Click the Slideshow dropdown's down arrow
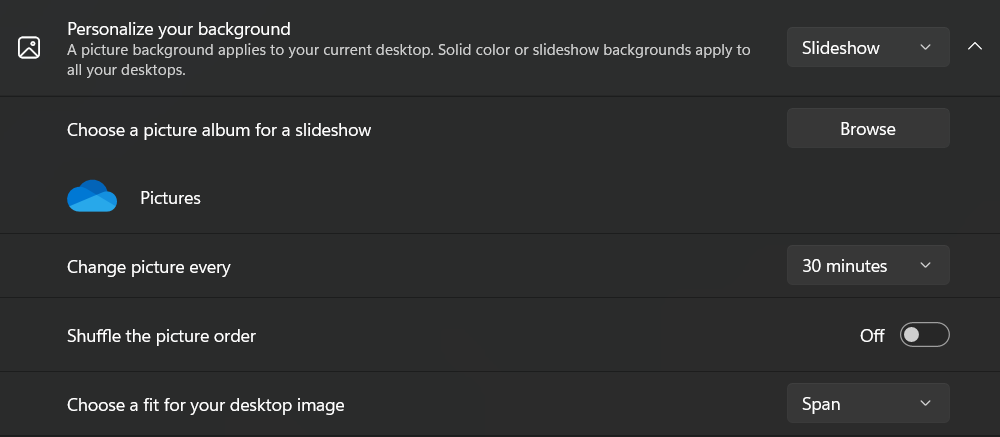Viewport: 1000px width, 437px height. click(925, 48)
